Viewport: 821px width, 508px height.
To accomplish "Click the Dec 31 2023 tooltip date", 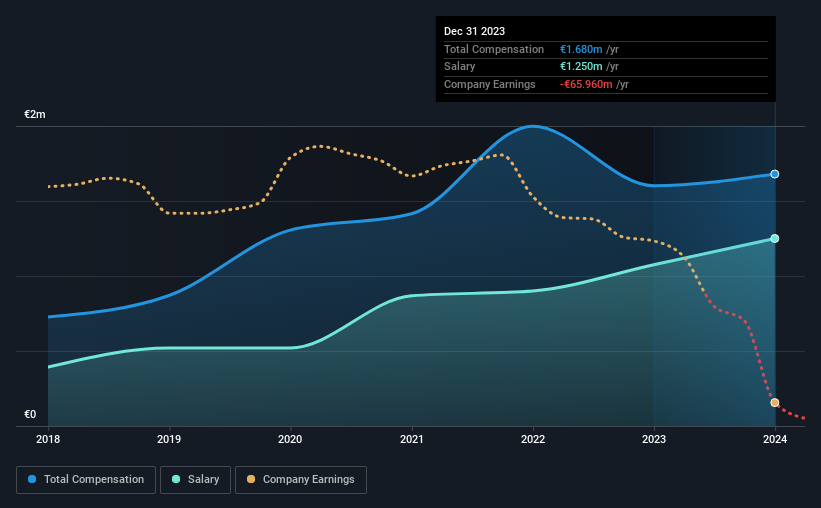I will [x=474, y=31].
